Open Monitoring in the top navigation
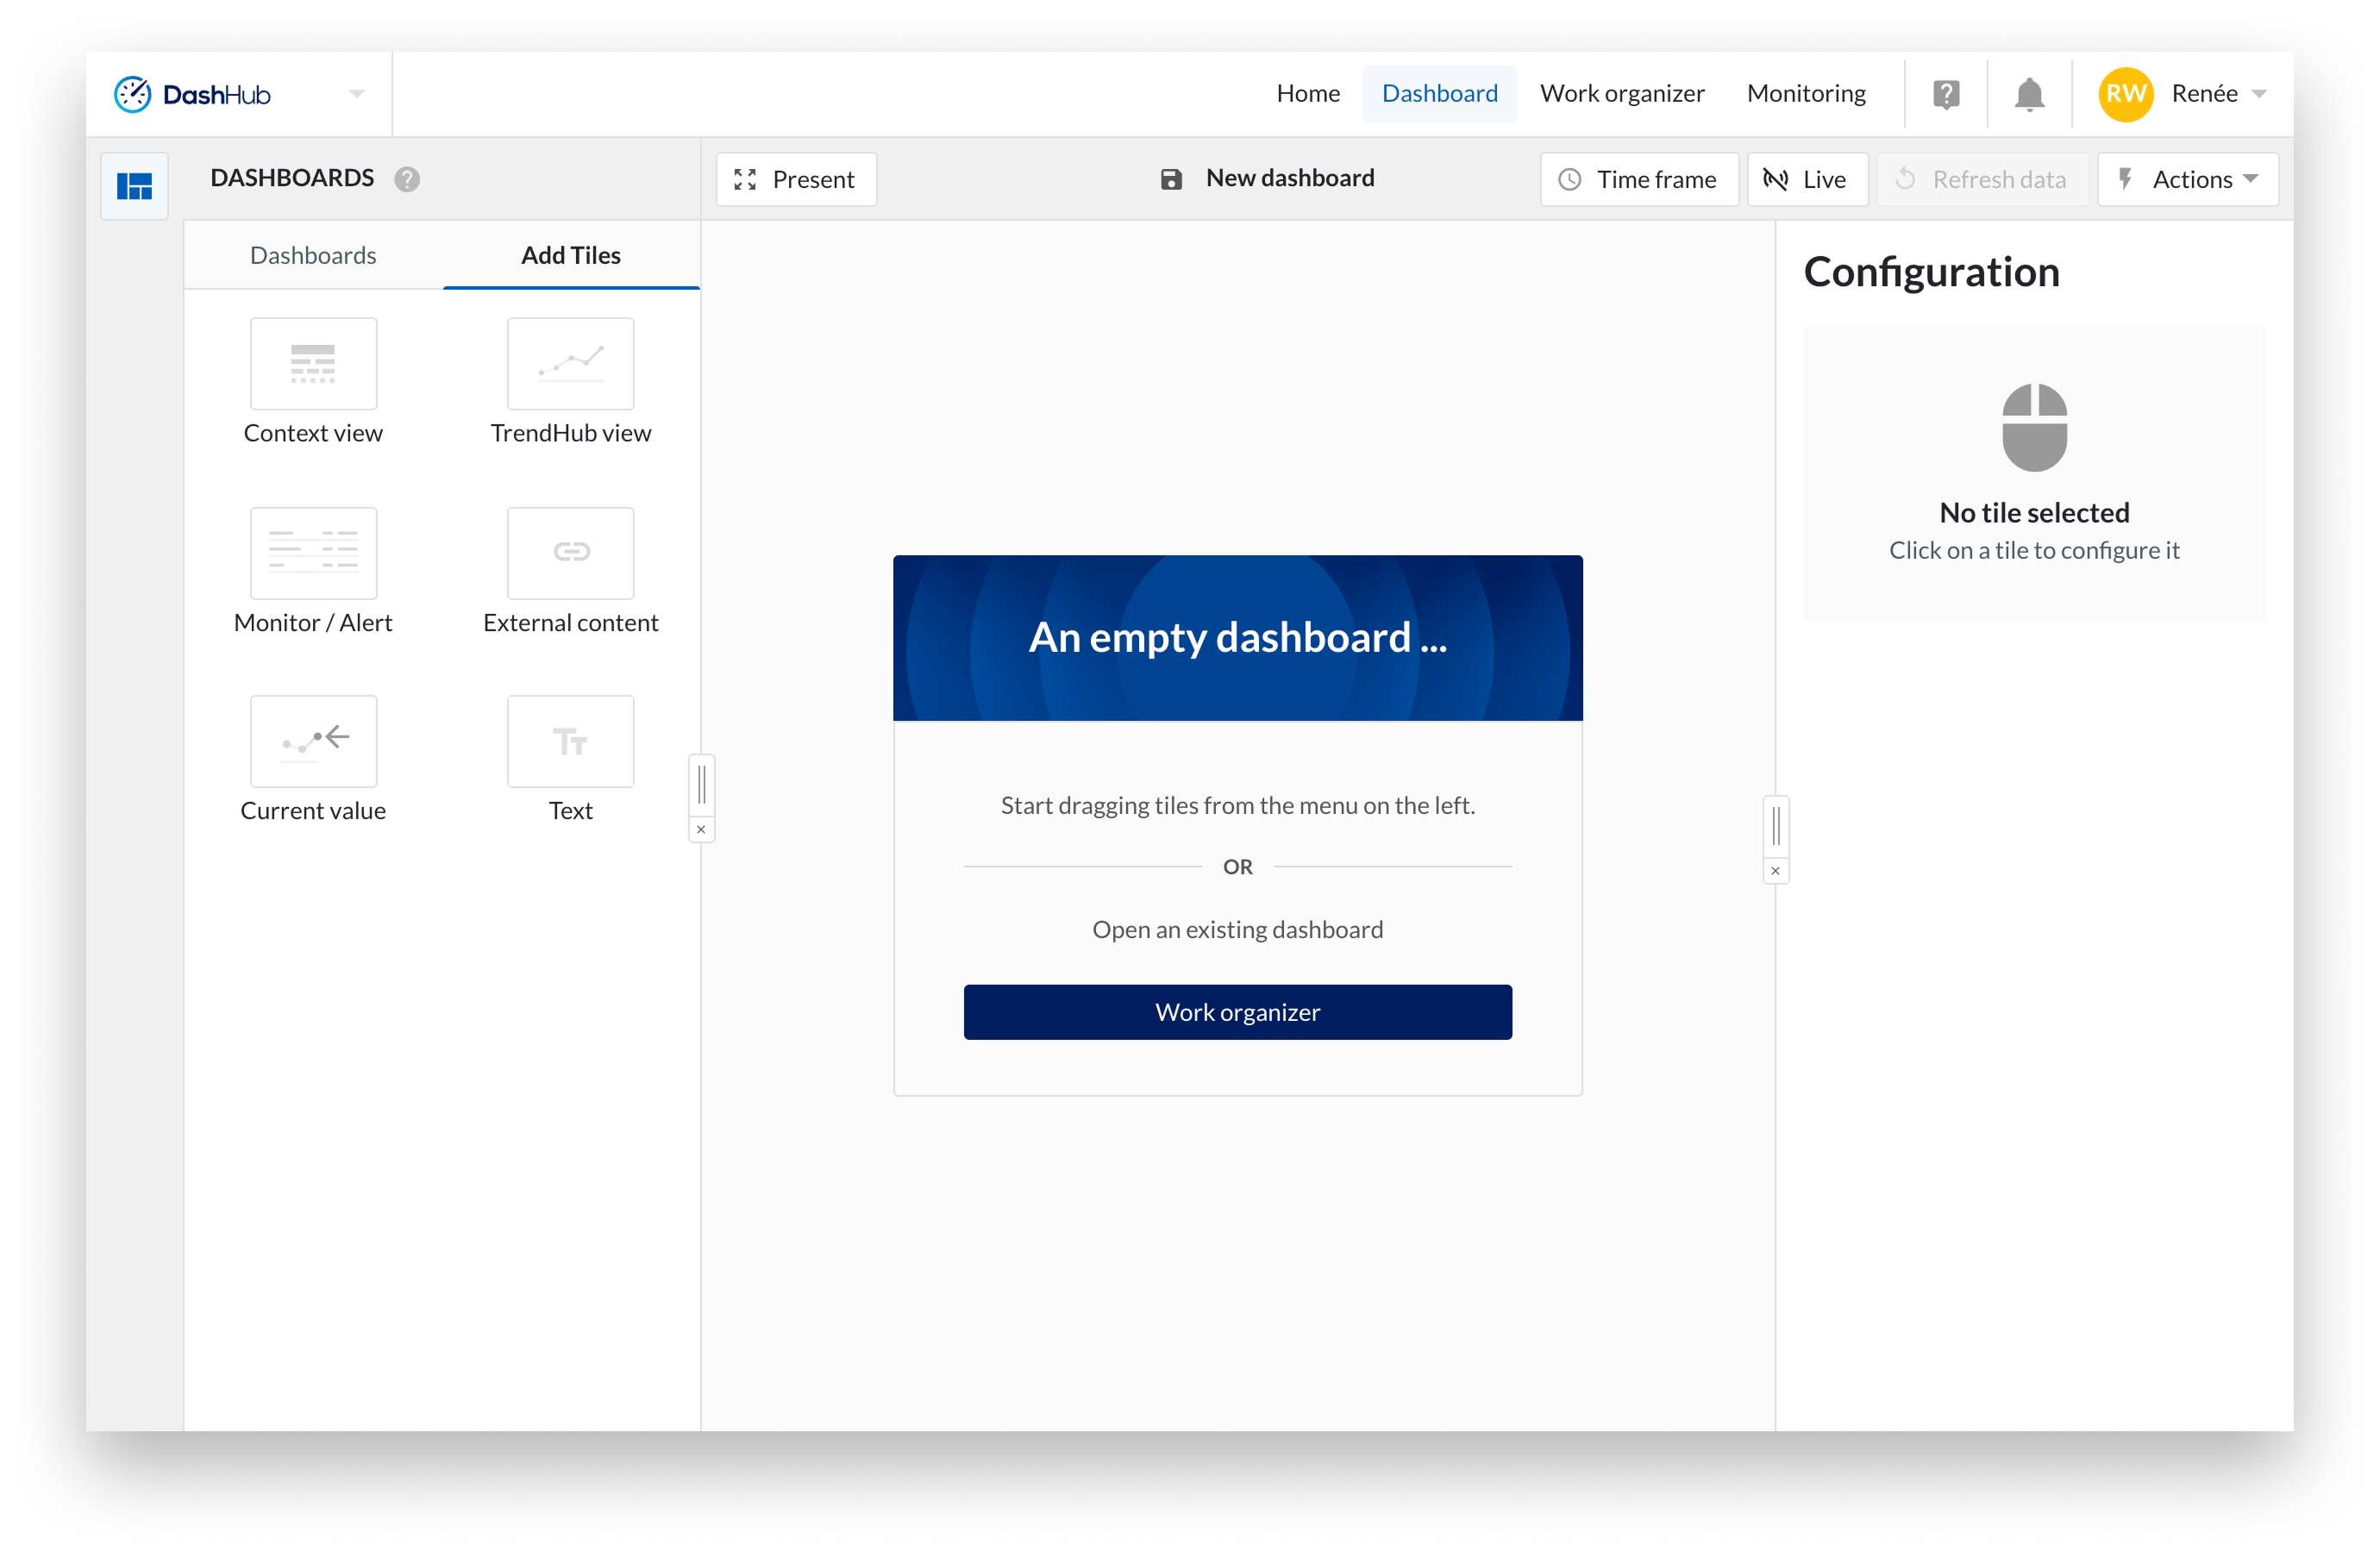 (x=1805, y=94)
